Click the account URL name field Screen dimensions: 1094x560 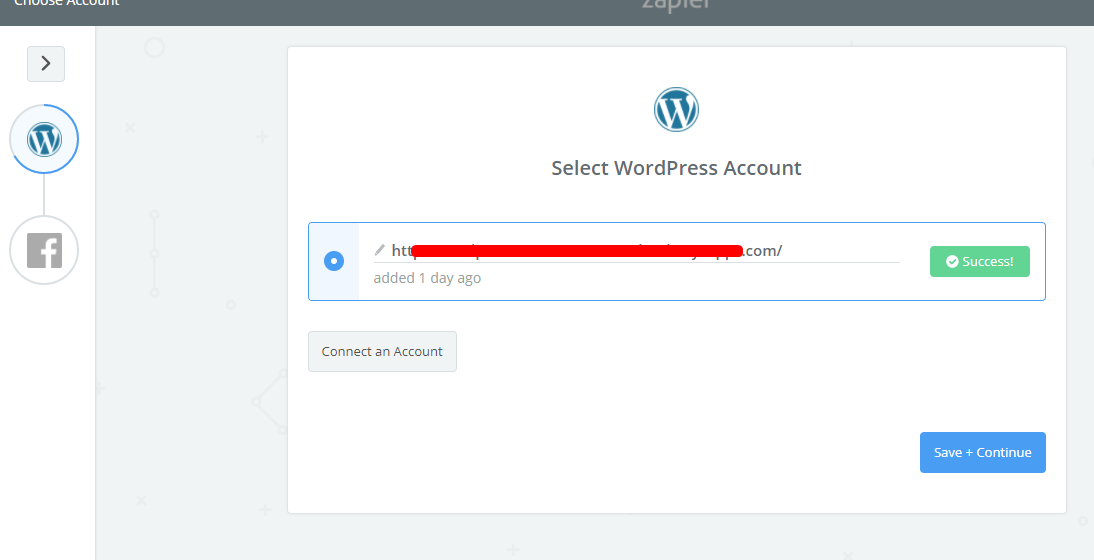click(636, 251)
